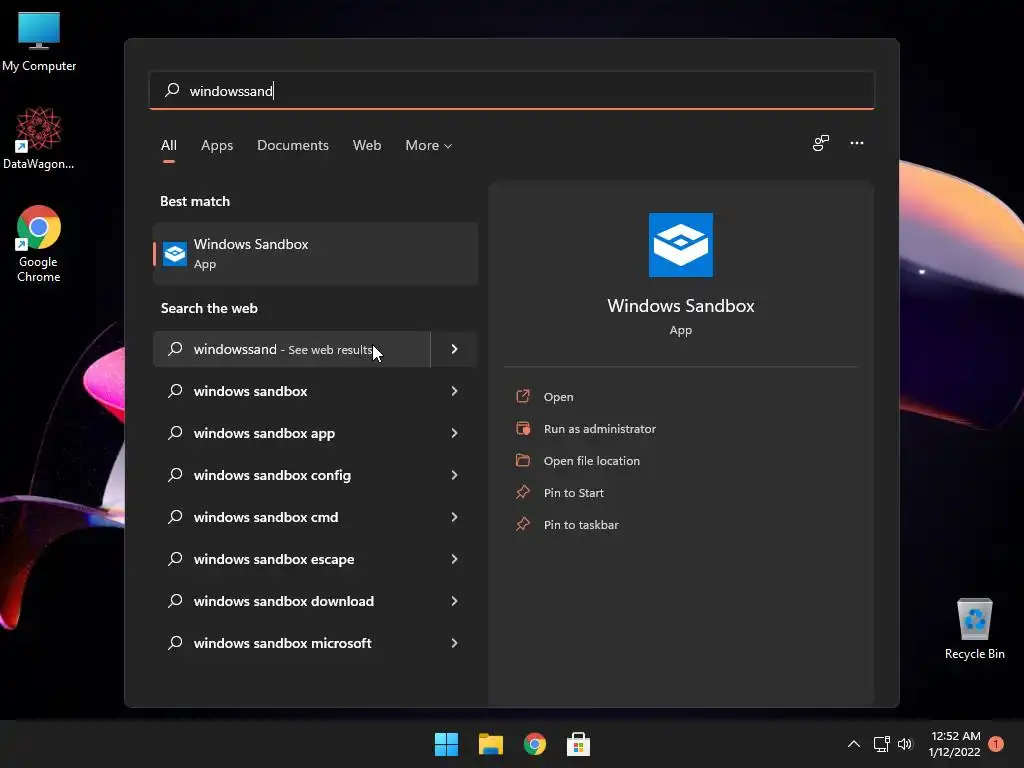Expand the arrow next to 'windows sandbox cmd'

click(x=455, y=517)
